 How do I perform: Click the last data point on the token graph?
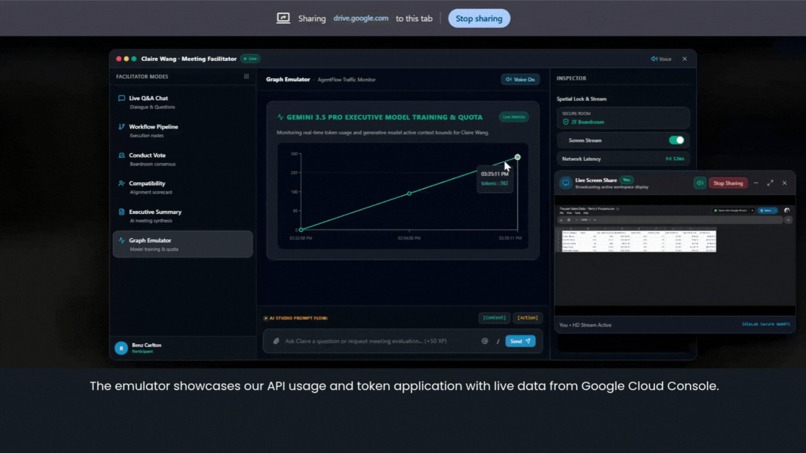tap(518, 157)
